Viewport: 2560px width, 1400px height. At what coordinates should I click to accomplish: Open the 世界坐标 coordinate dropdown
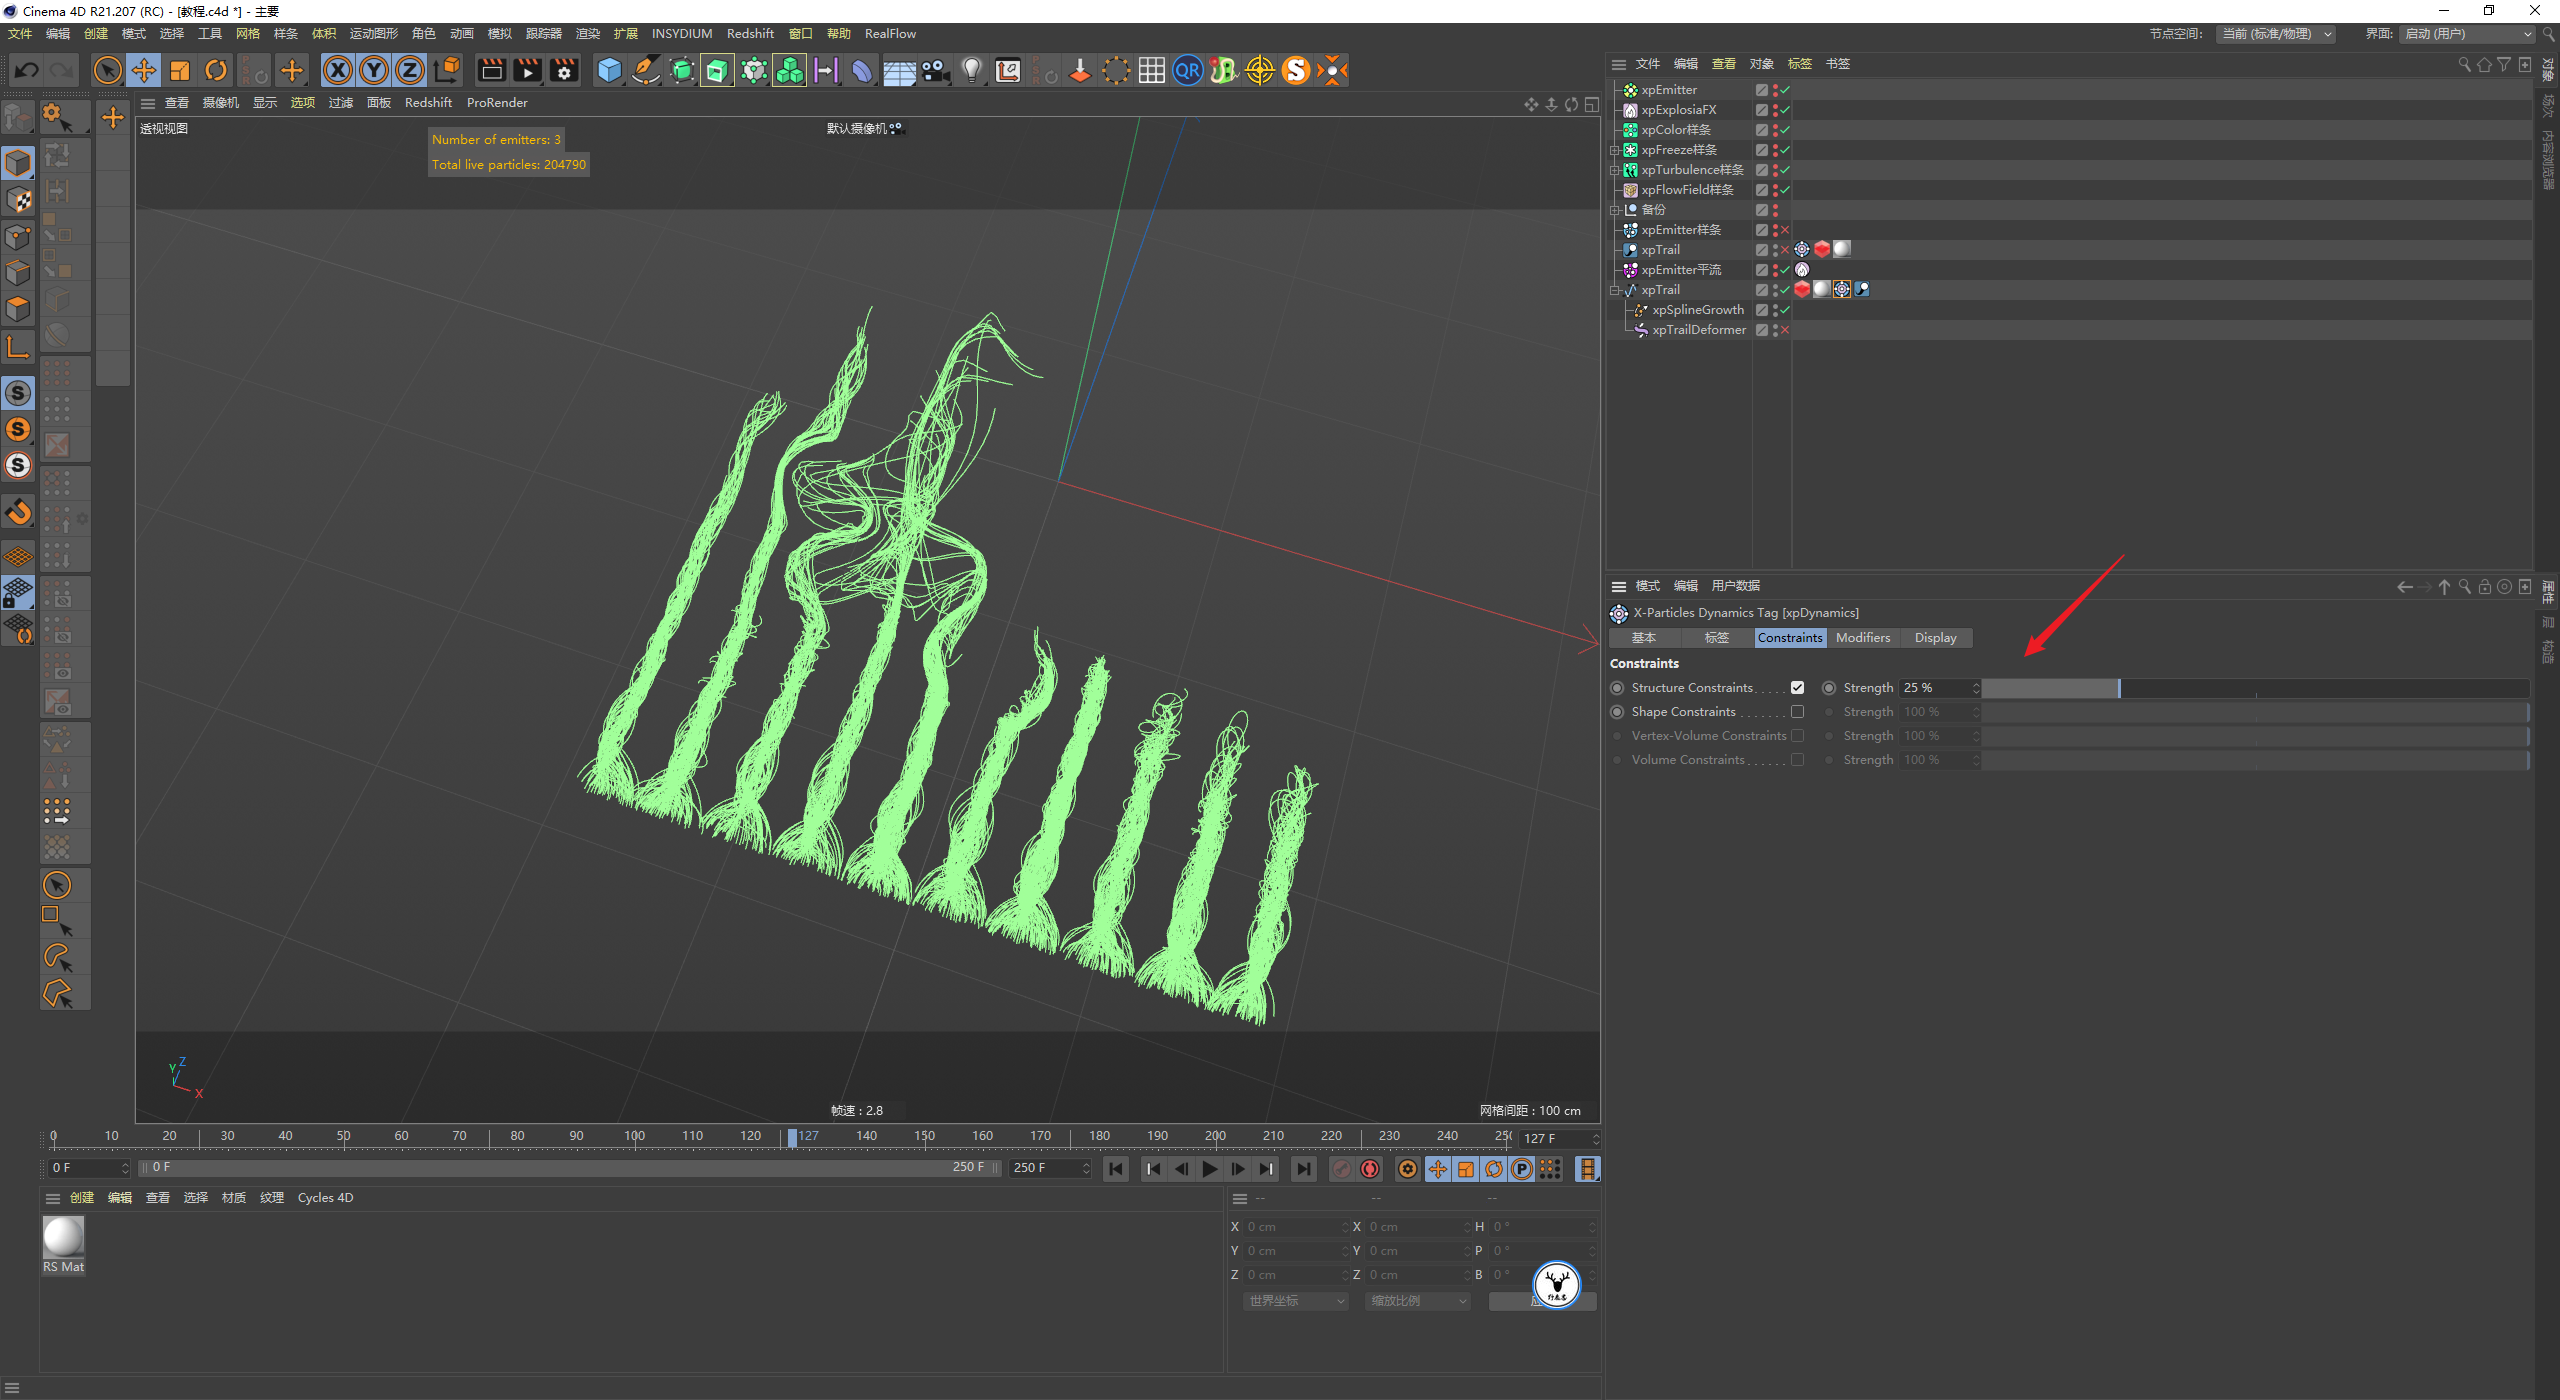point(1297,1301)
